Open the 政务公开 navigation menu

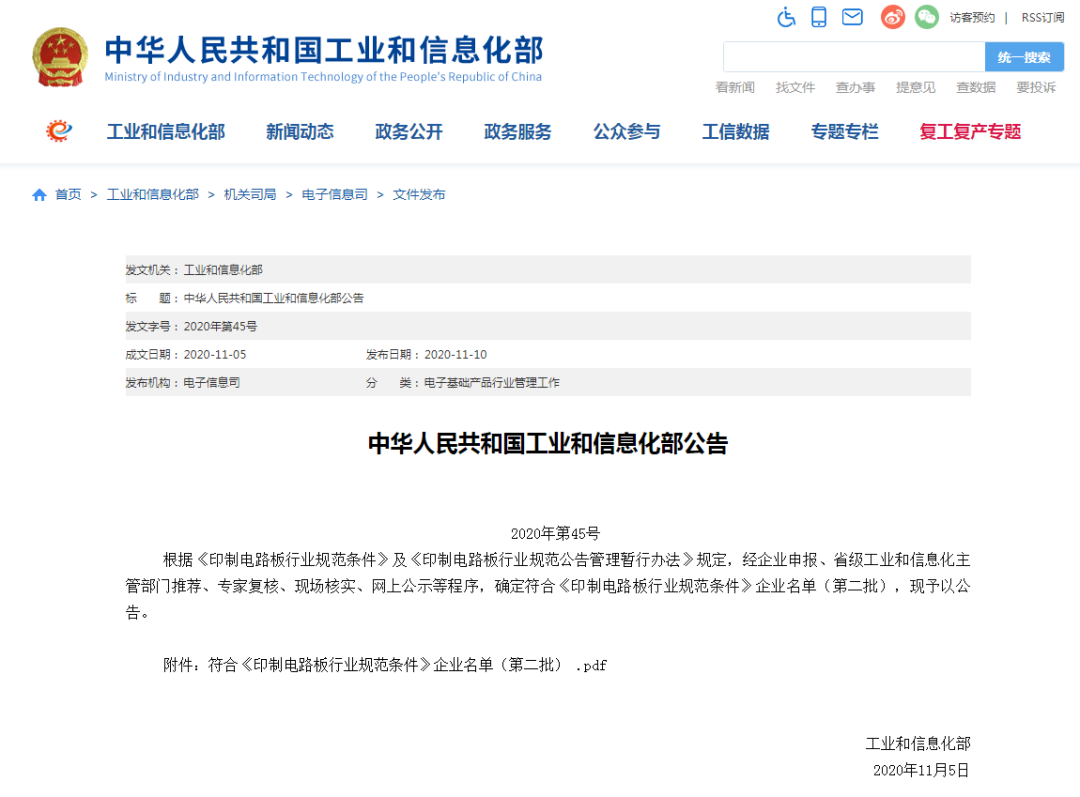pyautogui.click(x=409, y=132)
